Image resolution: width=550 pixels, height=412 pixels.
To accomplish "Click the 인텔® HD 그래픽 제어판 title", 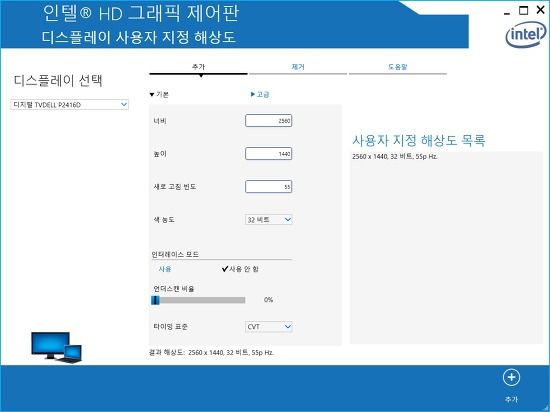I will pyautogui.click(x=141, y=13).
